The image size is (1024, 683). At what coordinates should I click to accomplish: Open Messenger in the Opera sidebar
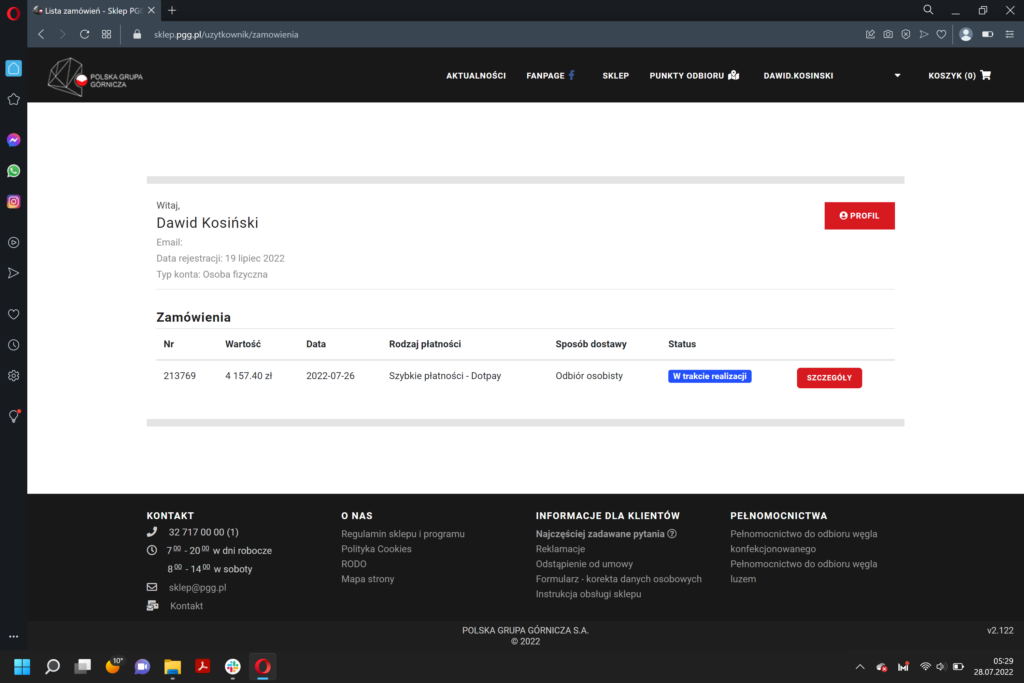click(x=13, y=140)
